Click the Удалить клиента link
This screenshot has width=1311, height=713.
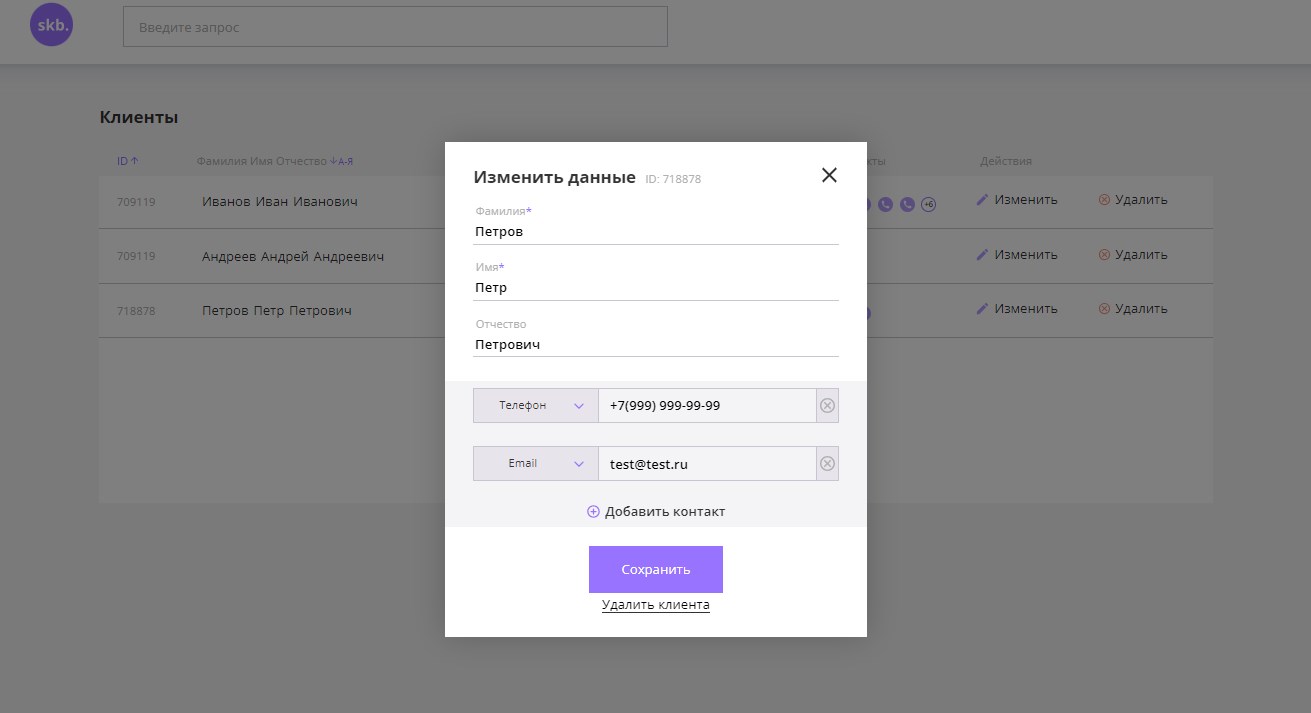[x=656, y=605]
